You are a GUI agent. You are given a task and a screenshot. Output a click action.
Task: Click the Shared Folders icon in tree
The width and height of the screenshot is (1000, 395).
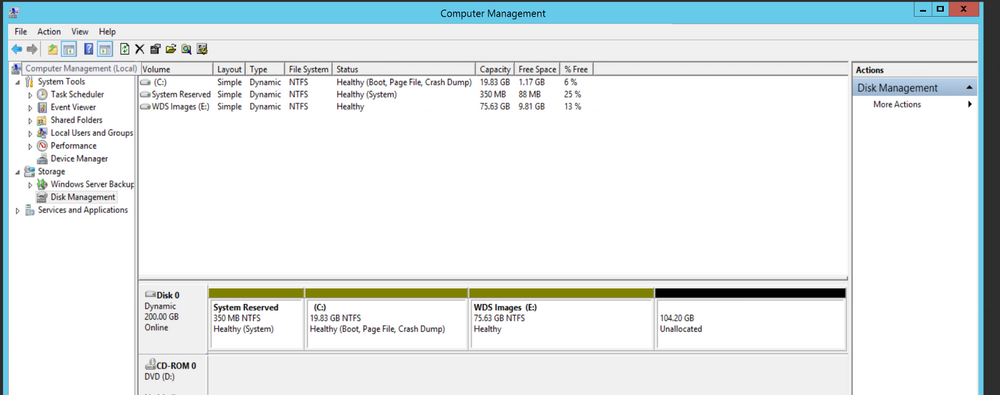42,120
